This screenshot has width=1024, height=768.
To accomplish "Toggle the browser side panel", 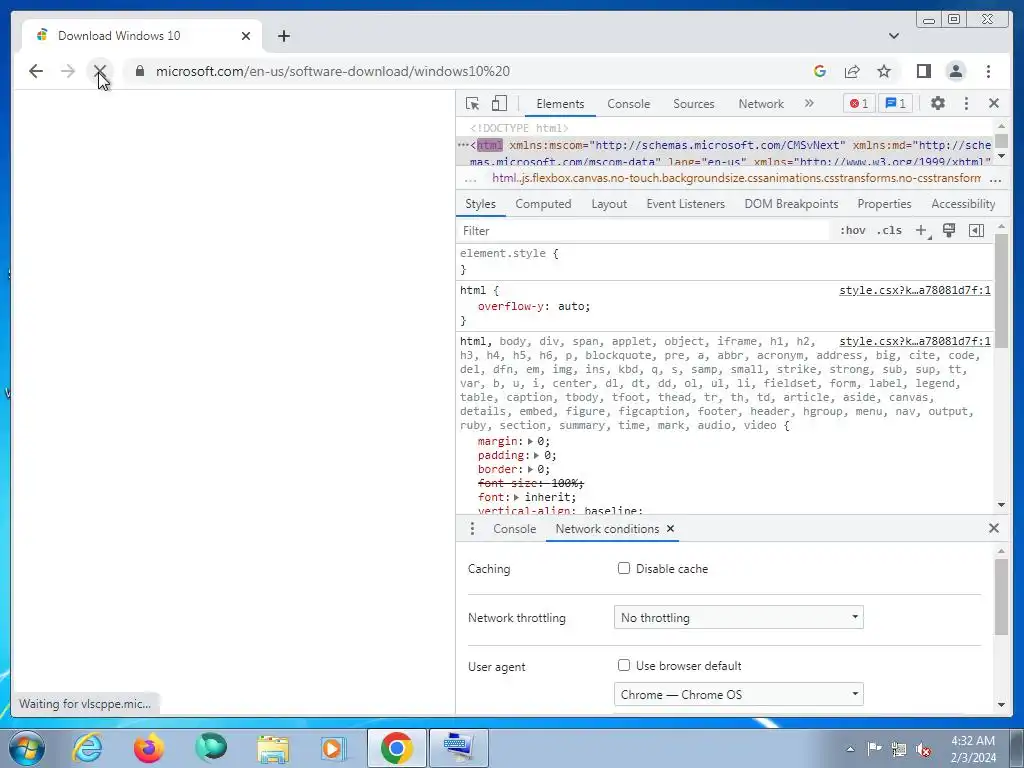I will 923,71.
